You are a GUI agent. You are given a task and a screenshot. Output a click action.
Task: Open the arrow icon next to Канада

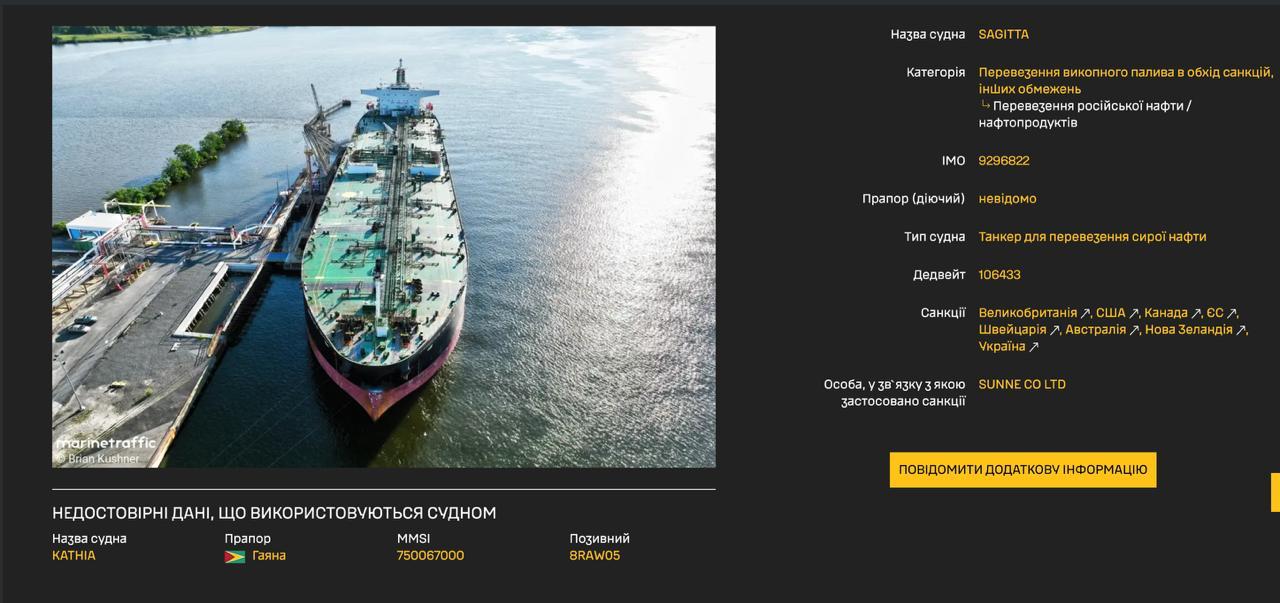(x=1196, y=314)
